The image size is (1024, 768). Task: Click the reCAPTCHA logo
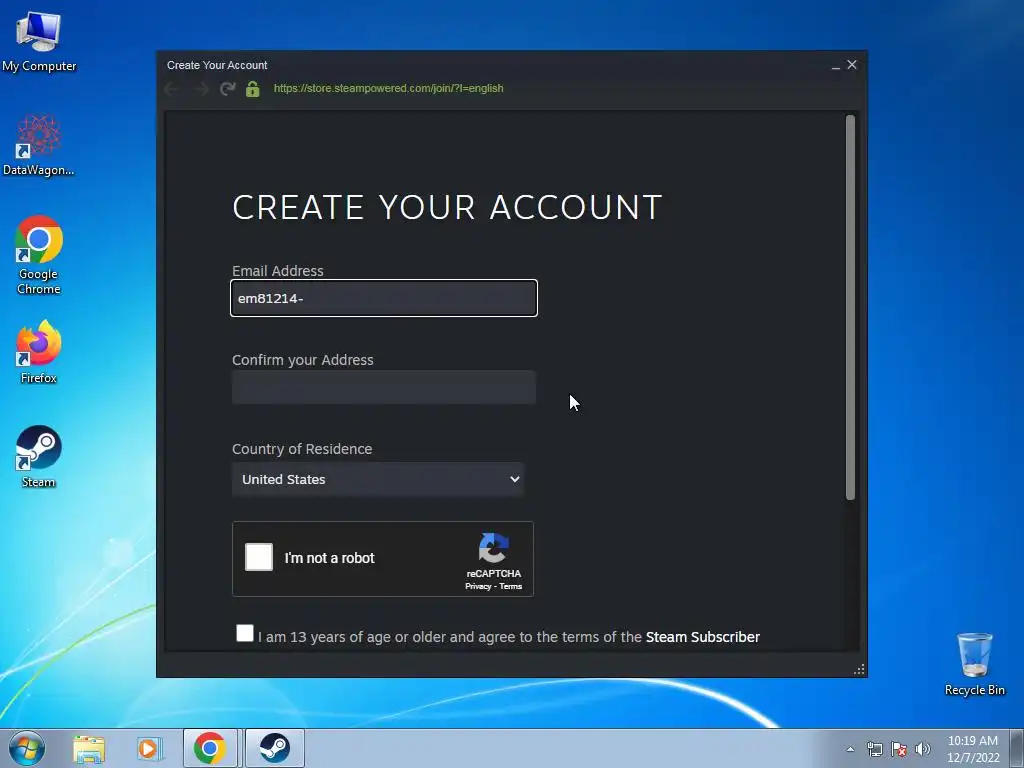point(493,548)
